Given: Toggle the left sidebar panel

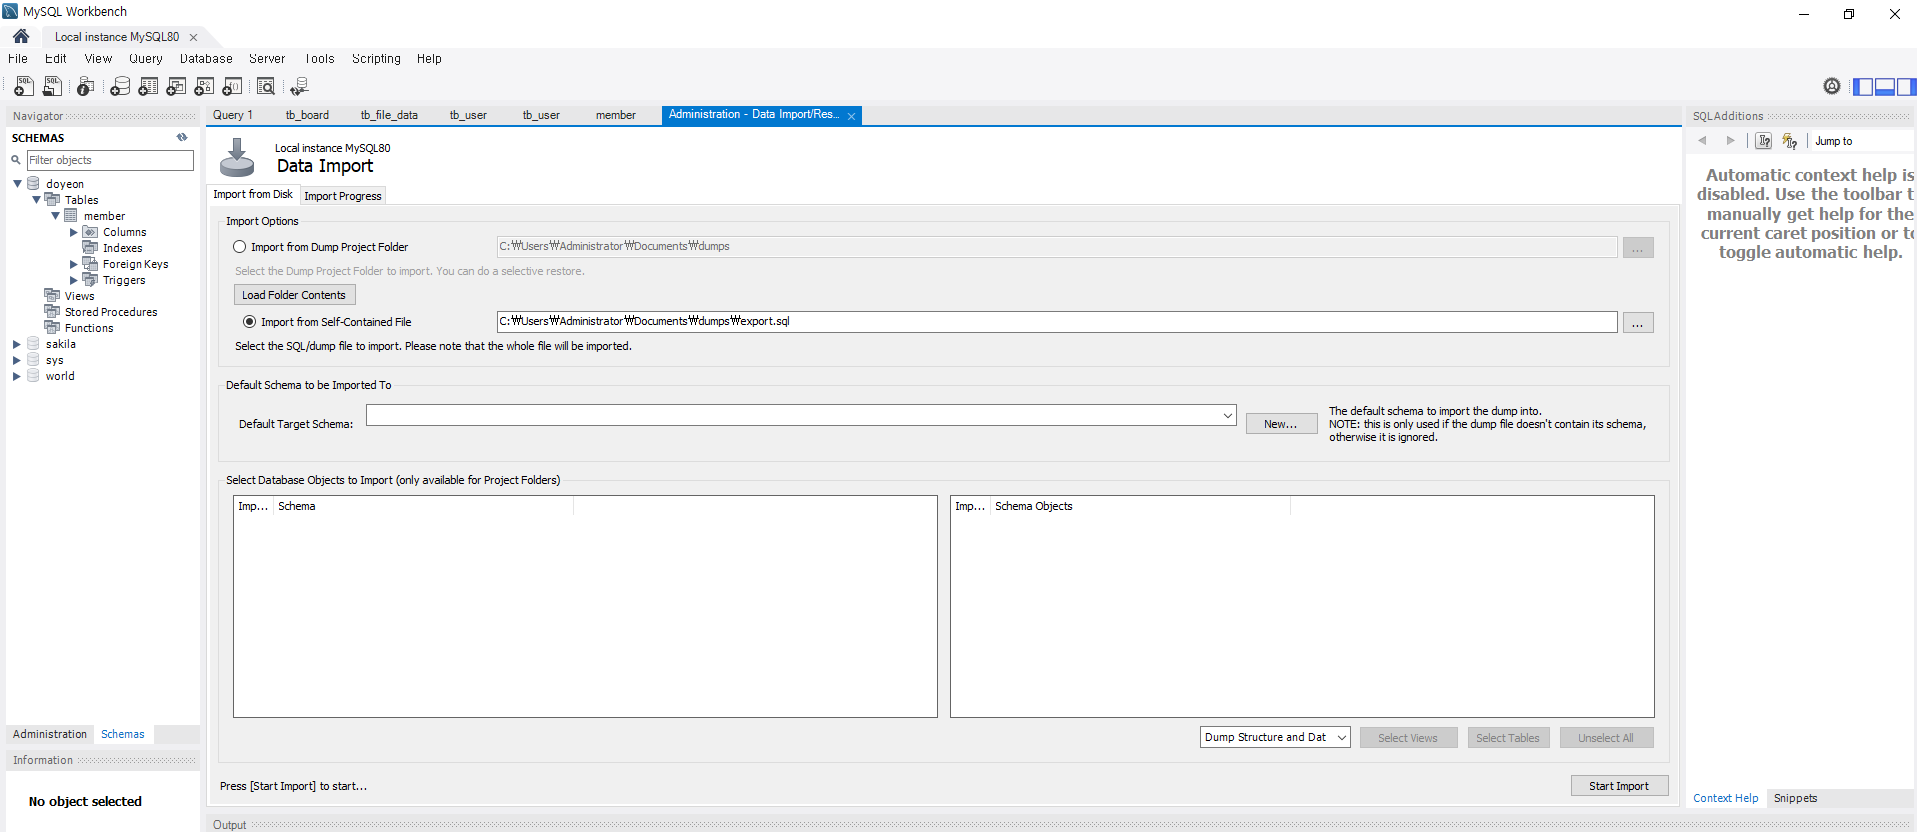Looking at the screenshot, I should pos(1863,87).
